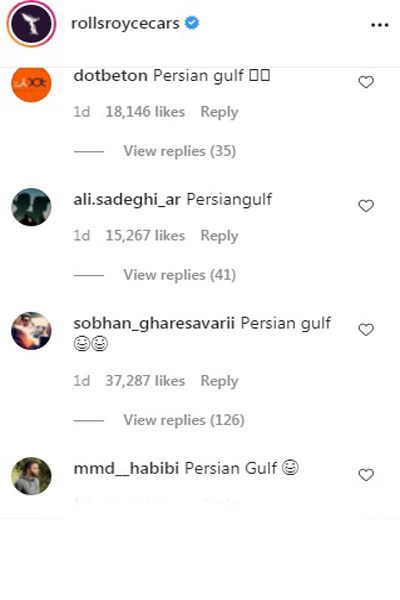Image resolution: width=400 pixels, height=600 pixels.
Task: Reply to ali.sadeghi_ar's comment
Action: (219, 236)
